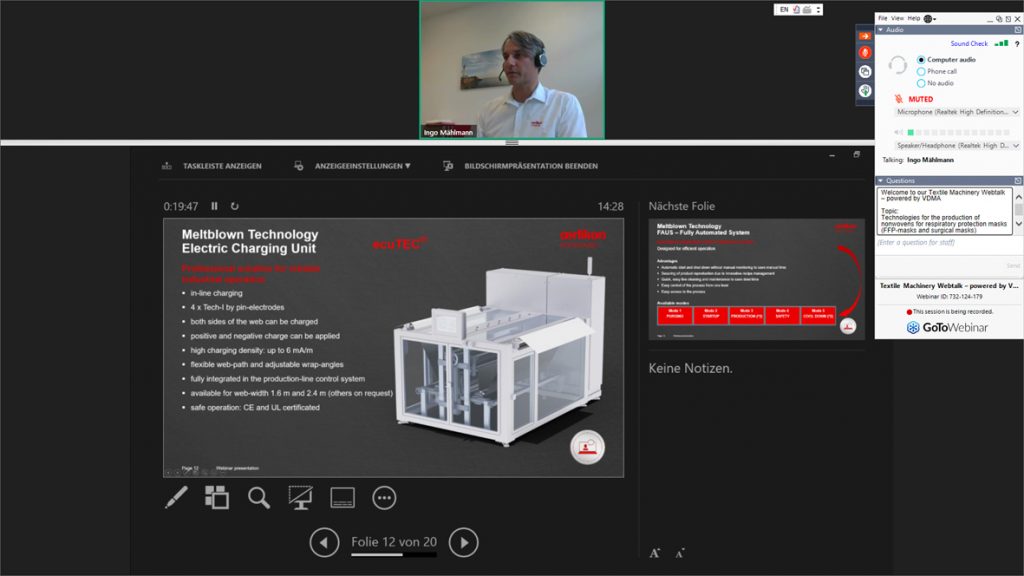Choose the Phone call audio option

[x=921, y=72]
